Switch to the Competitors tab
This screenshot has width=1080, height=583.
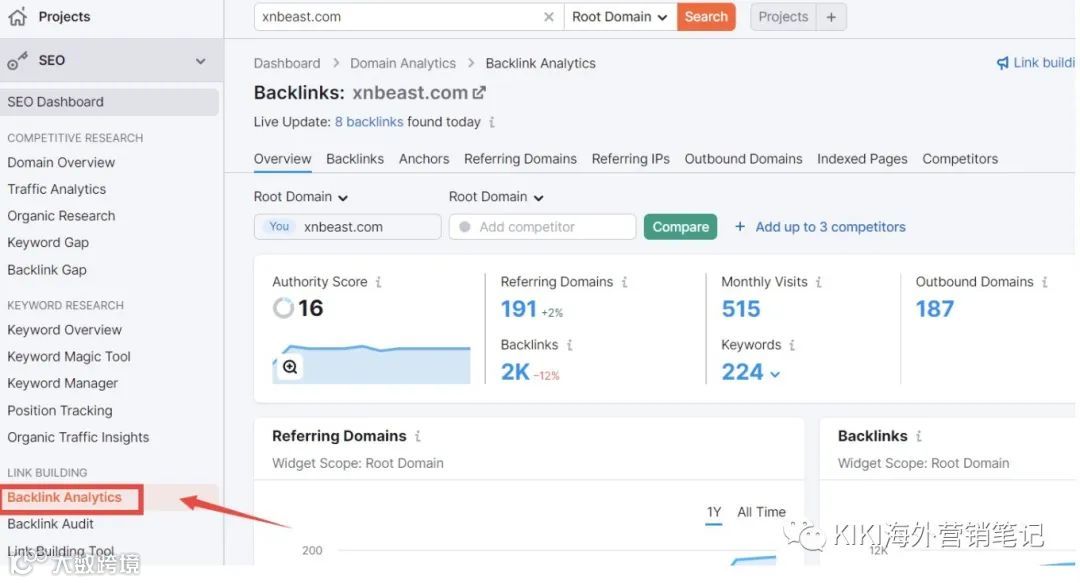959,159
